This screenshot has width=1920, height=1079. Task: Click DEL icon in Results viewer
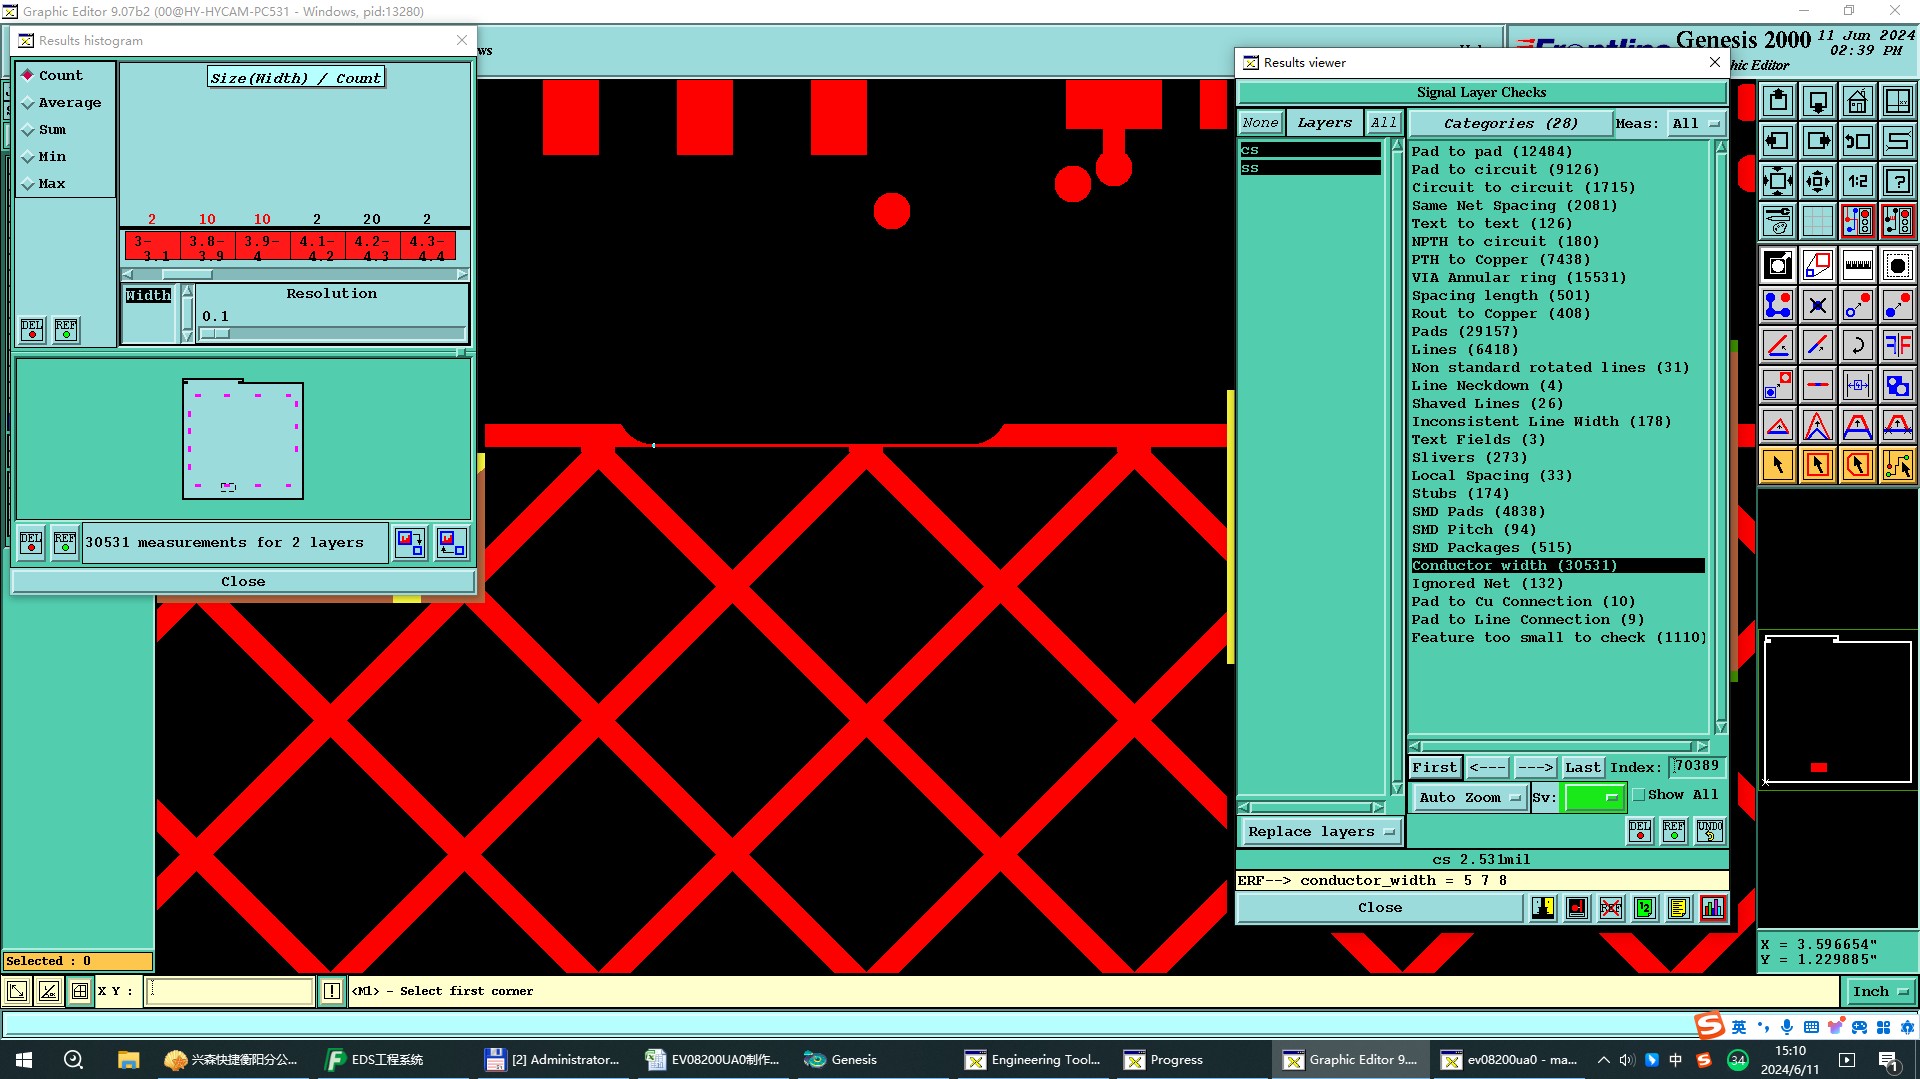pos(1640,831)
